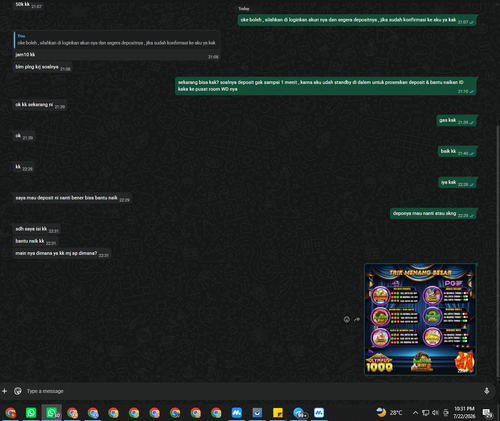Open the network status tray icon

click(426, 413)
